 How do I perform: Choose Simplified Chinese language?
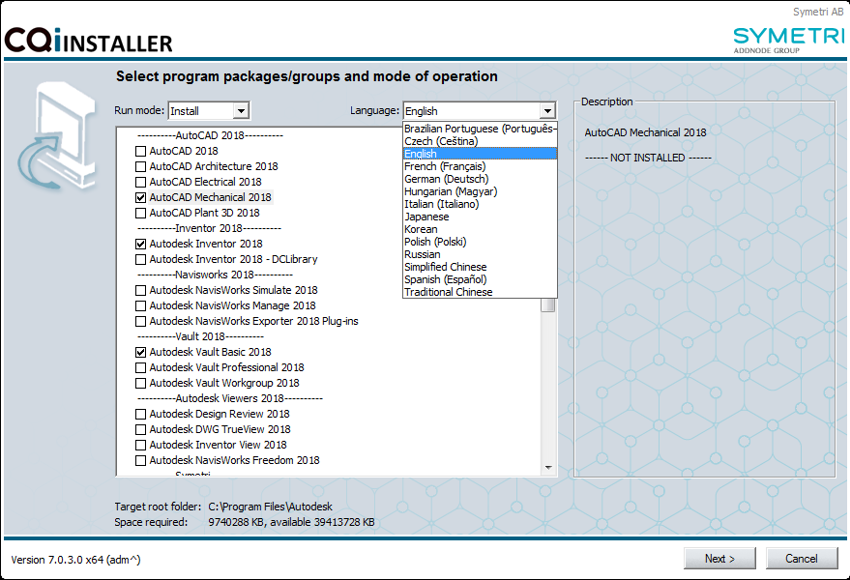tap(480, 267)
